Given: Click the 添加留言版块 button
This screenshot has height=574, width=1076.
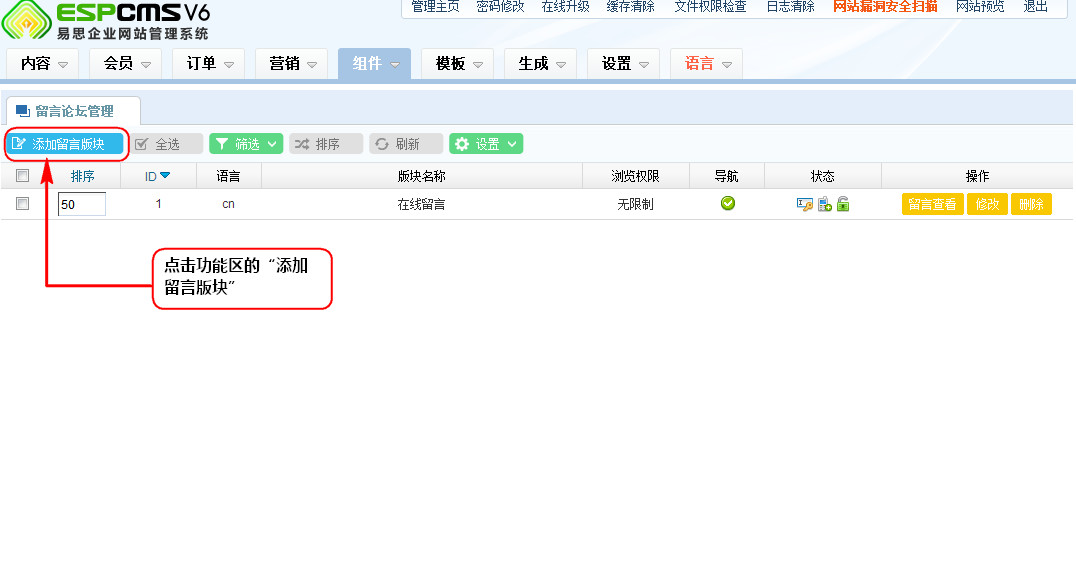Looking at the screenshot, I should click(x=65, y=144).
